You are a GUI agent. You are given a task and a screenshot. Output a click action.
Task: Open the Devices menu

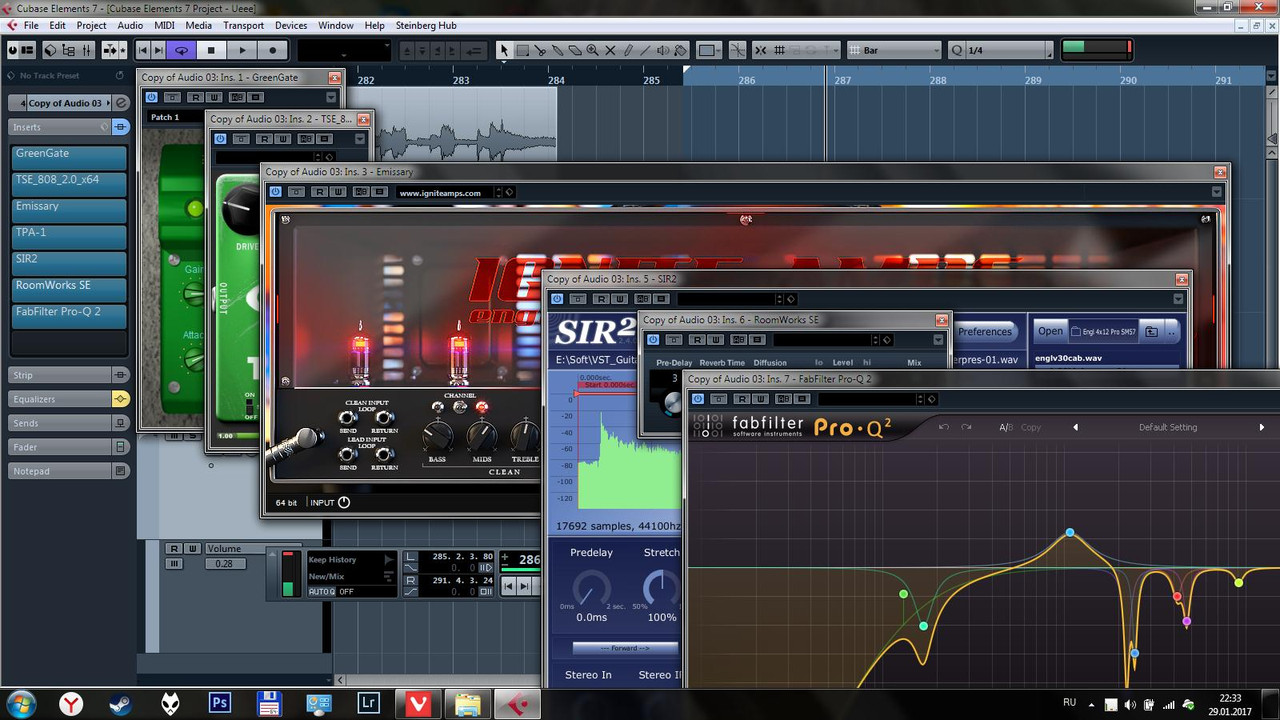coord(291,25)
